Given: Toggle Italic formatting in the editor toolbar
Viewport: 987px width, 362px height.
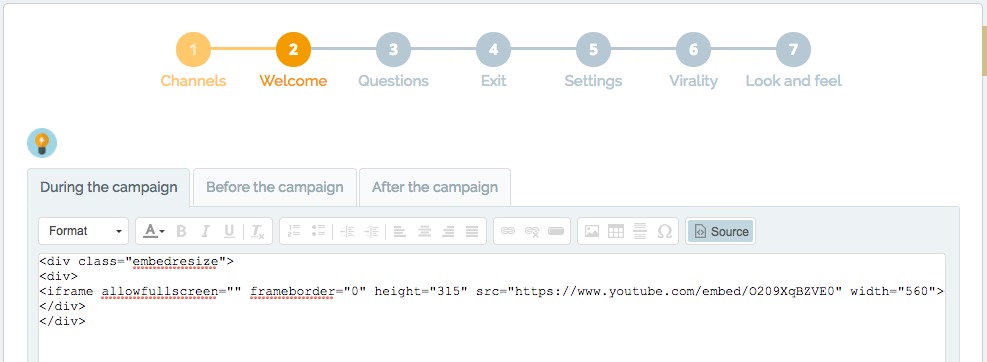Looking at the screenshot, I should click(x=205, y=231).
